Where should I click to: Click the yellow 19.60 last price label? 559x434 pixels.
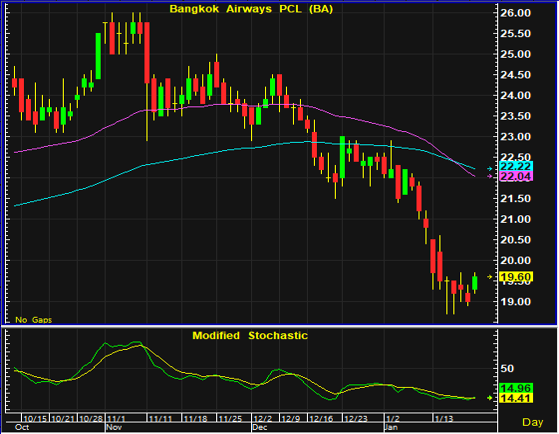[516, 277]
